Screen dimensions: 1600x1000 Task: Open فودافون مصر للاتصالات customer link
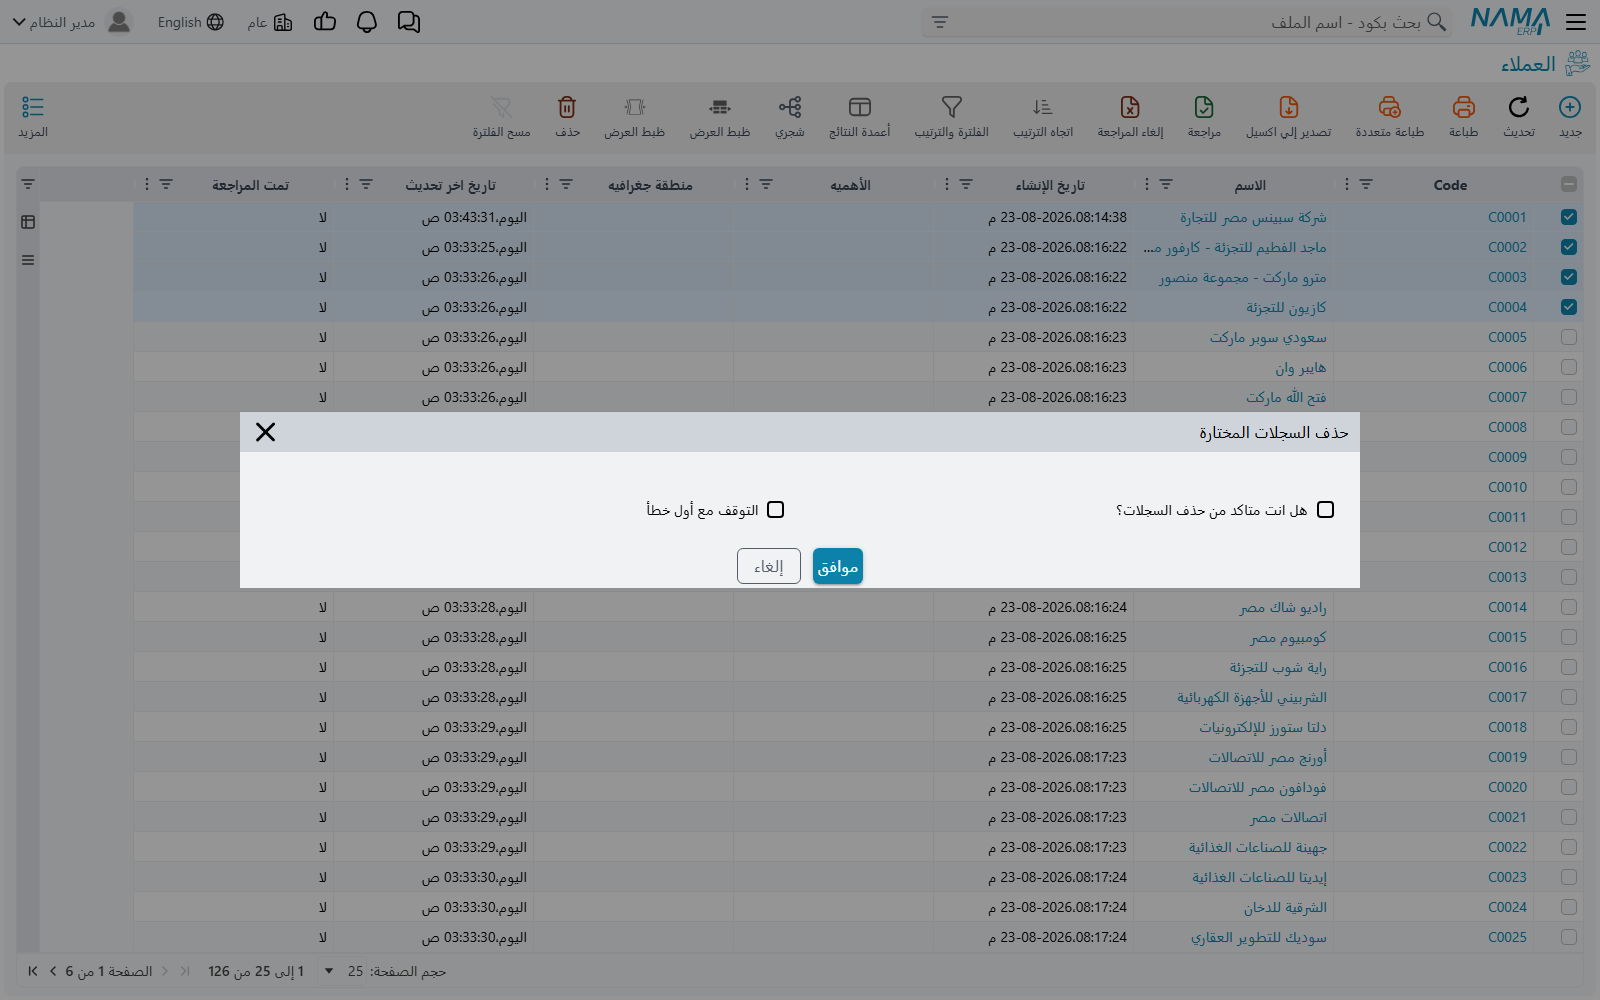[x=1257, y=787]
